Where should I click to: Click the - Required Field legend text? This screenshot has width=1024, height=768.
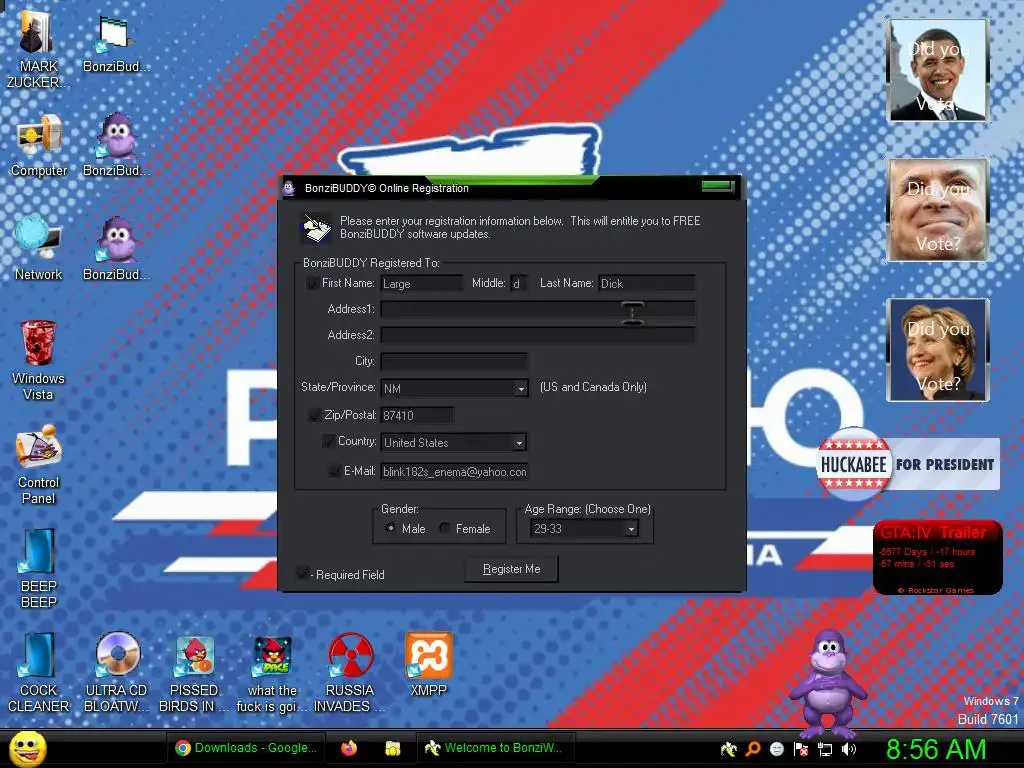(x=348, y=575)
